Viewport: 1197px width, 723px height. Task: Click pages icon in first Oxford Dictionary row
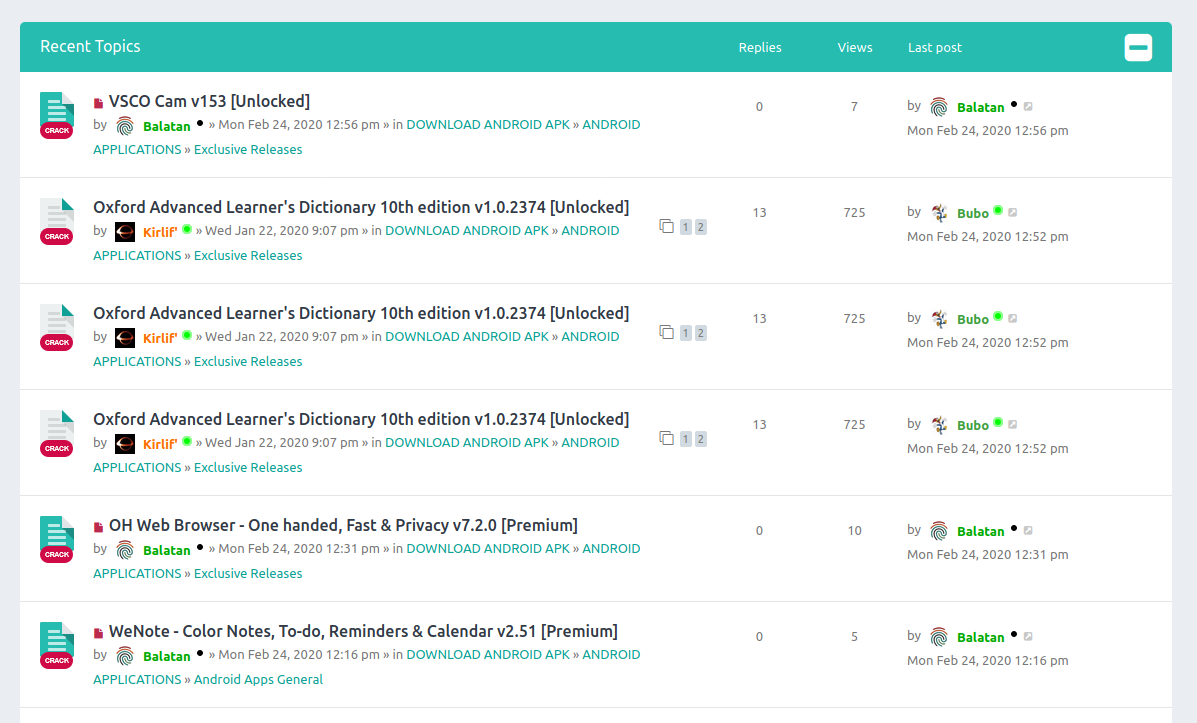(666, 227)
